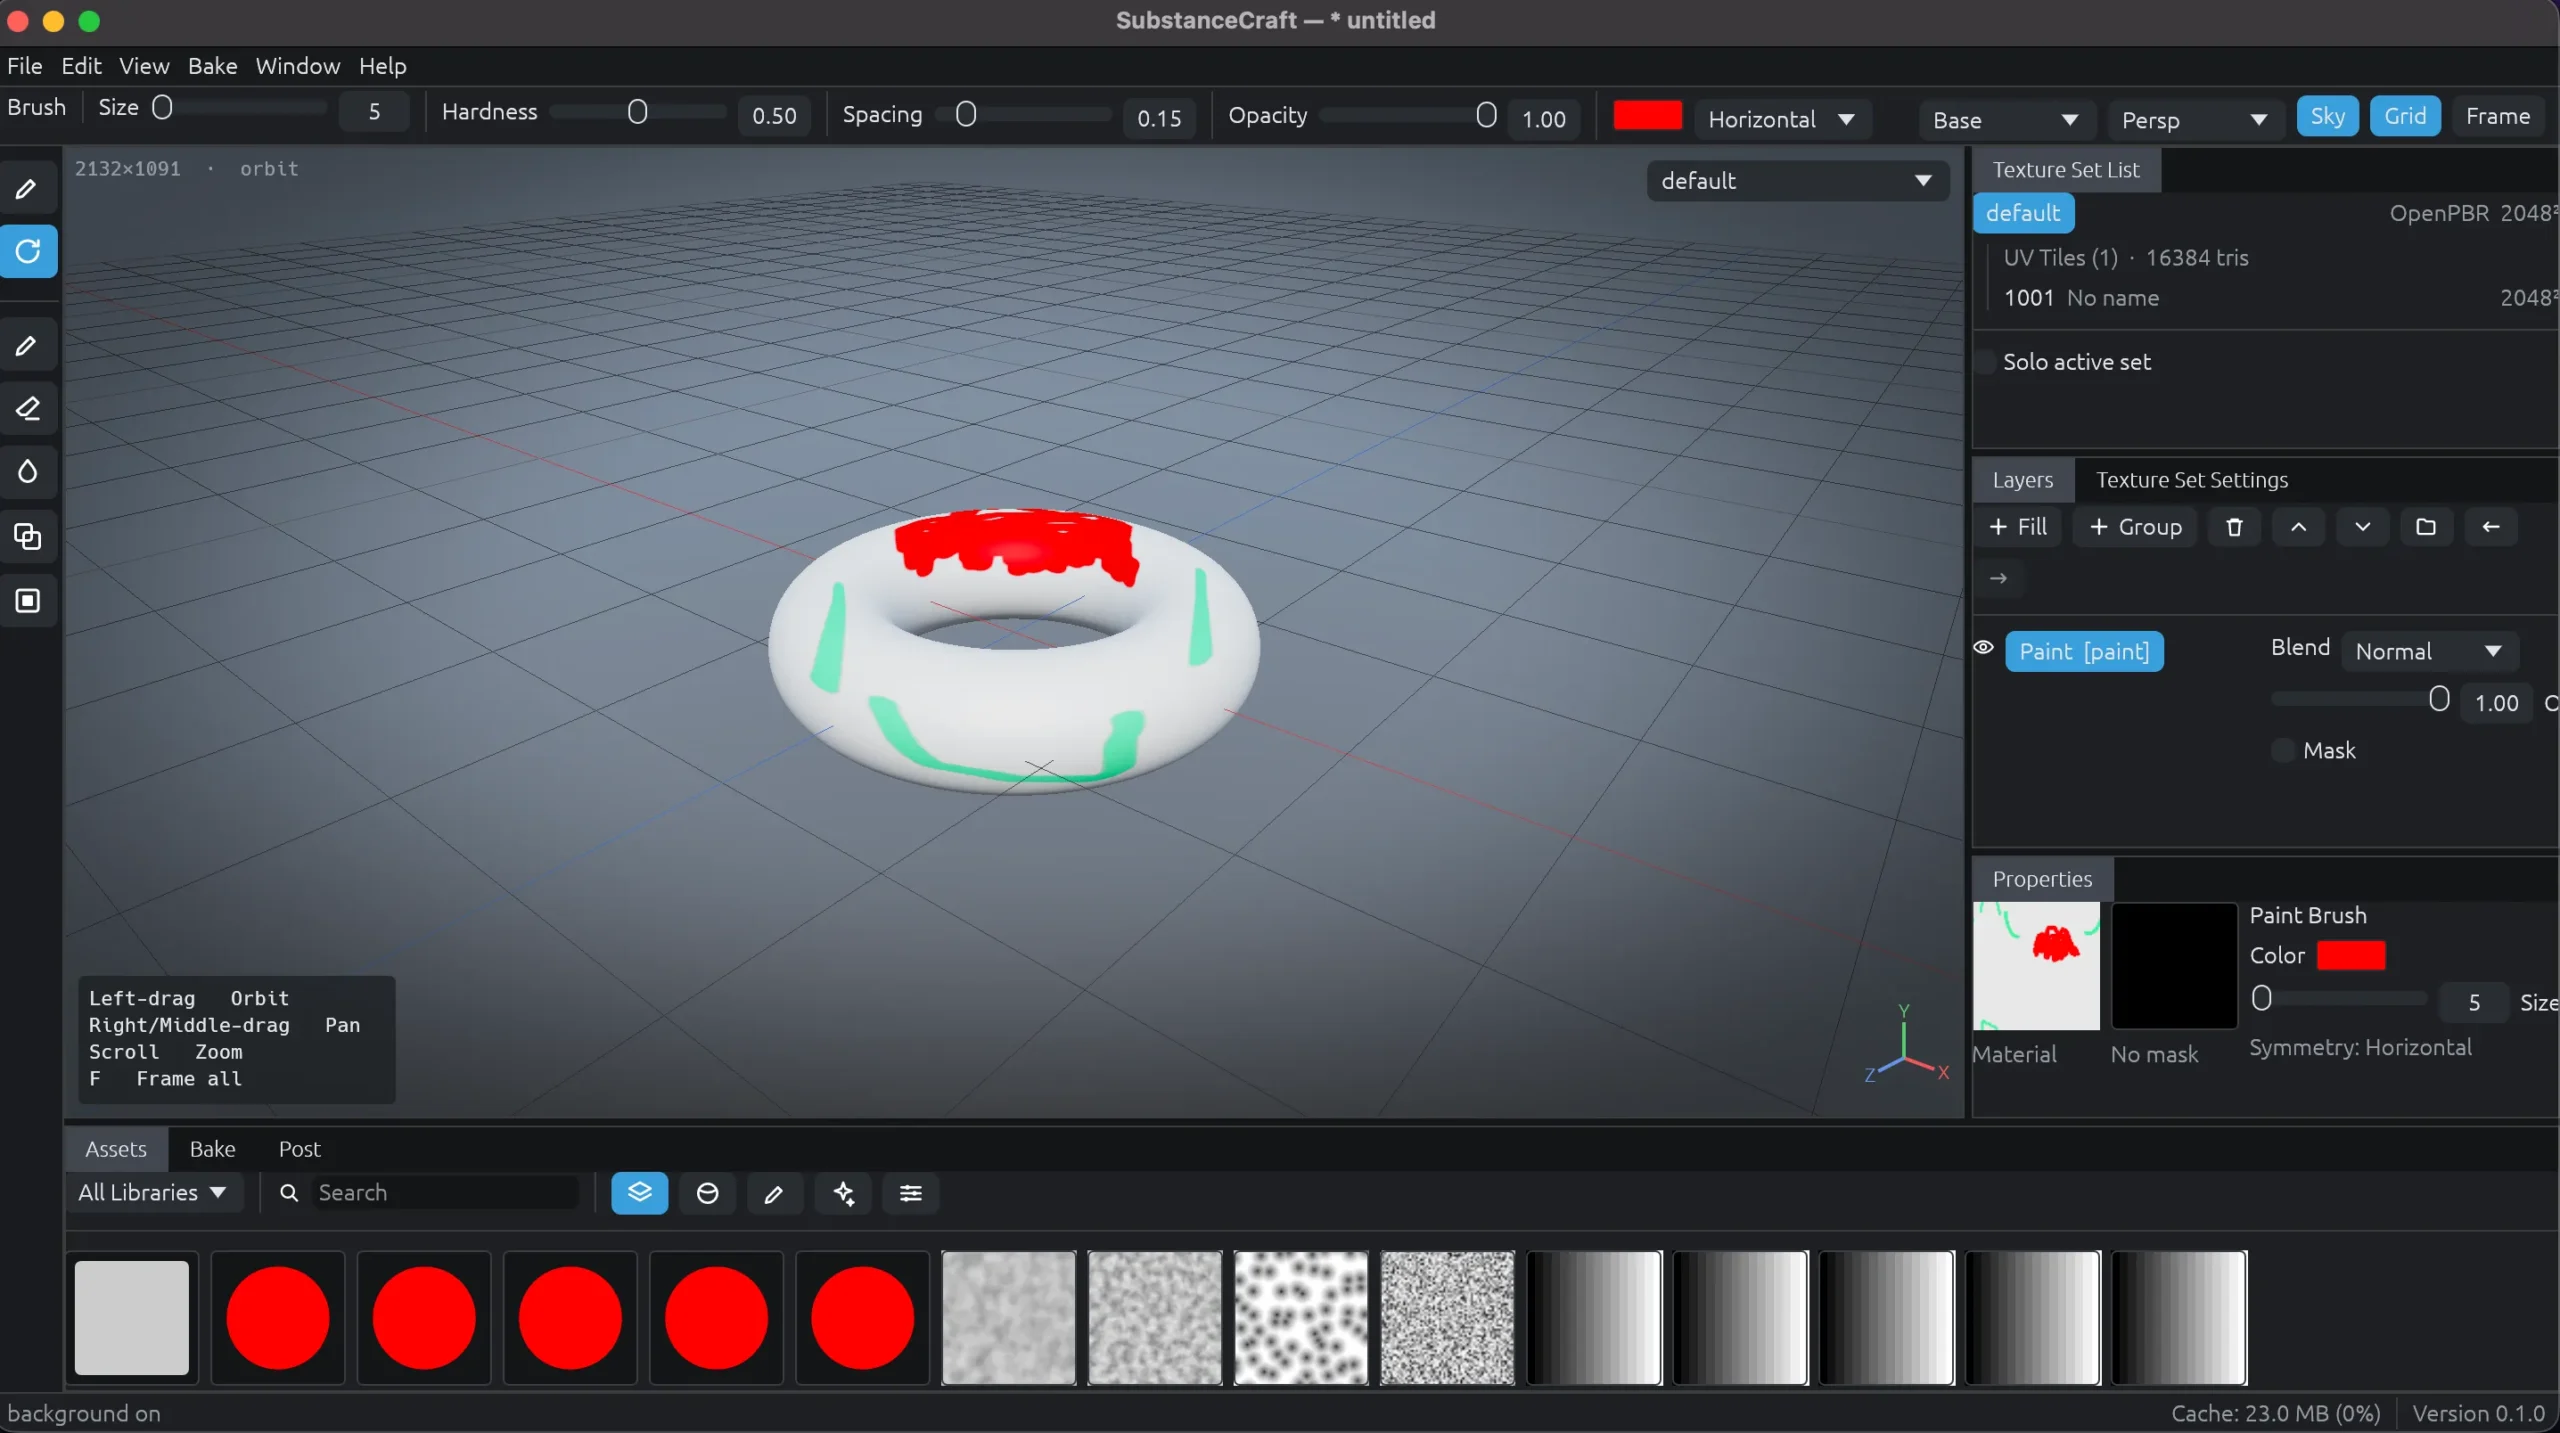Viewport: 2560px width, 1433px height.
Task: Click the folder icon in Layers toolbar
Action: tap(2426, 527)
